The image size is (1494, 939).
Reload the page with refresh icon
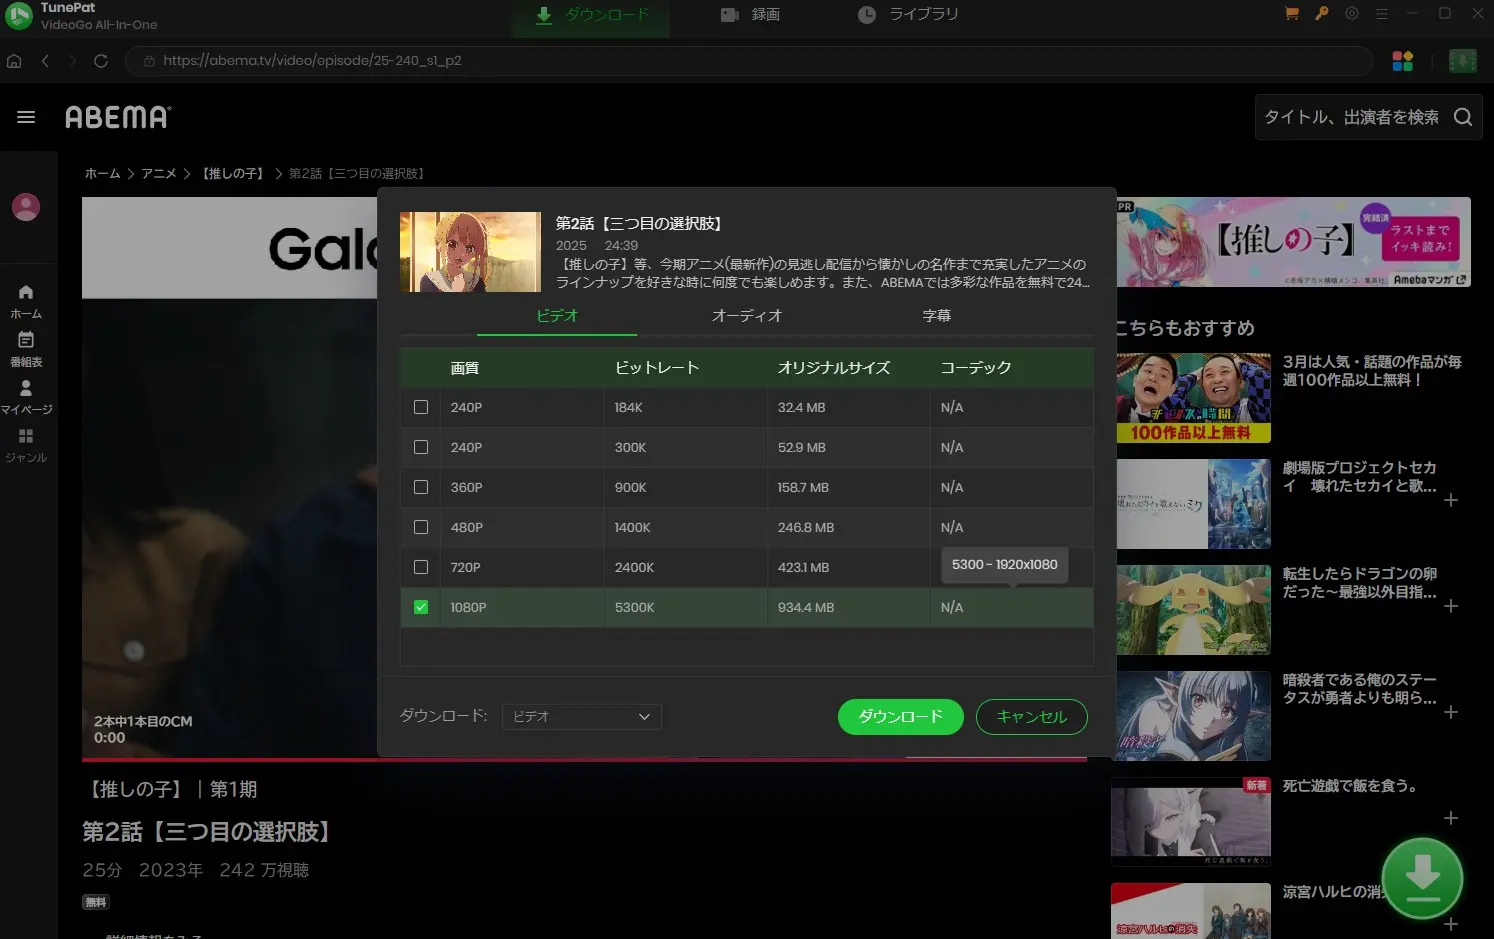101,61
